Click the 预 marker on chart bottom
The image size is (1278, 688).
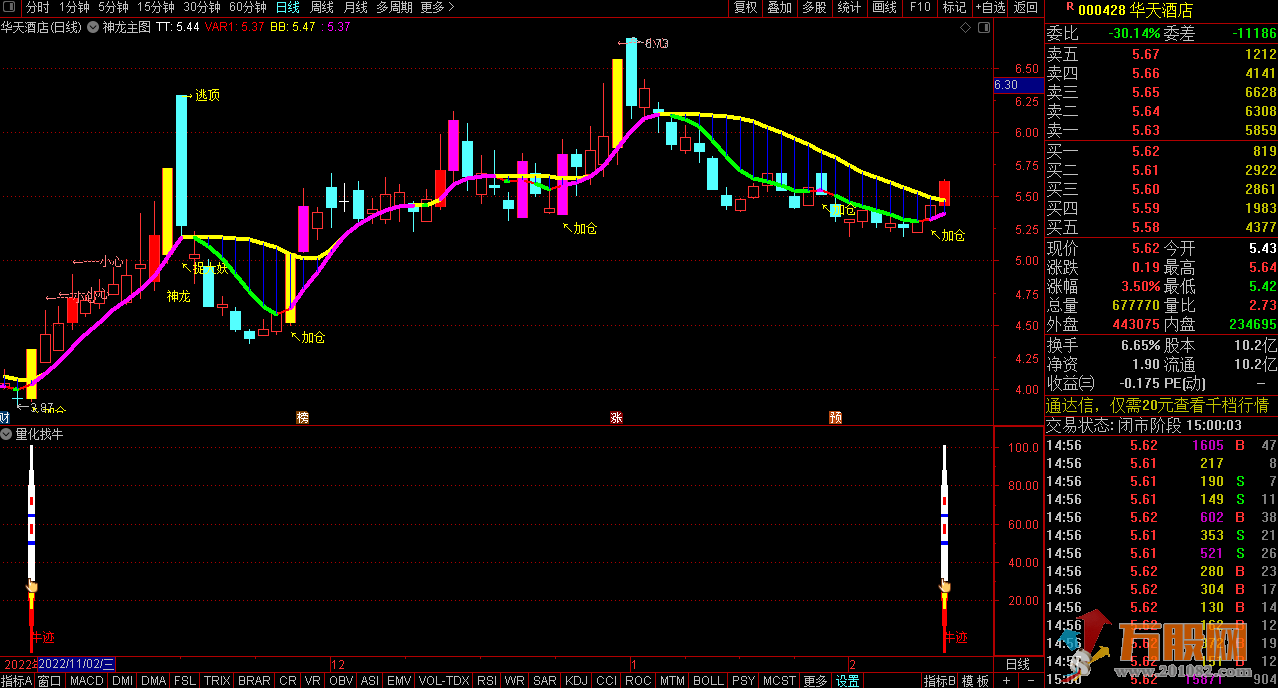point(835,417)
